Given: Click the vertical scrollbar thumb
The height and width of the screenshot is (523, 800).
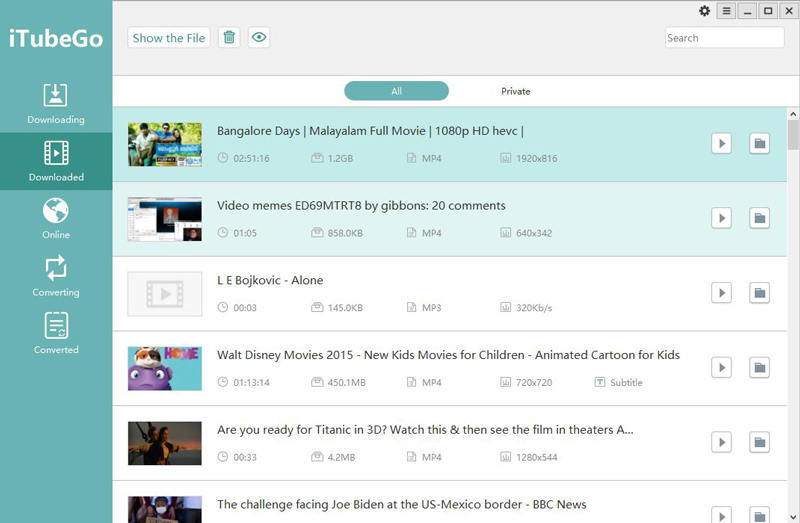Looking at the screenshot, I should click(x=793, y=135).
